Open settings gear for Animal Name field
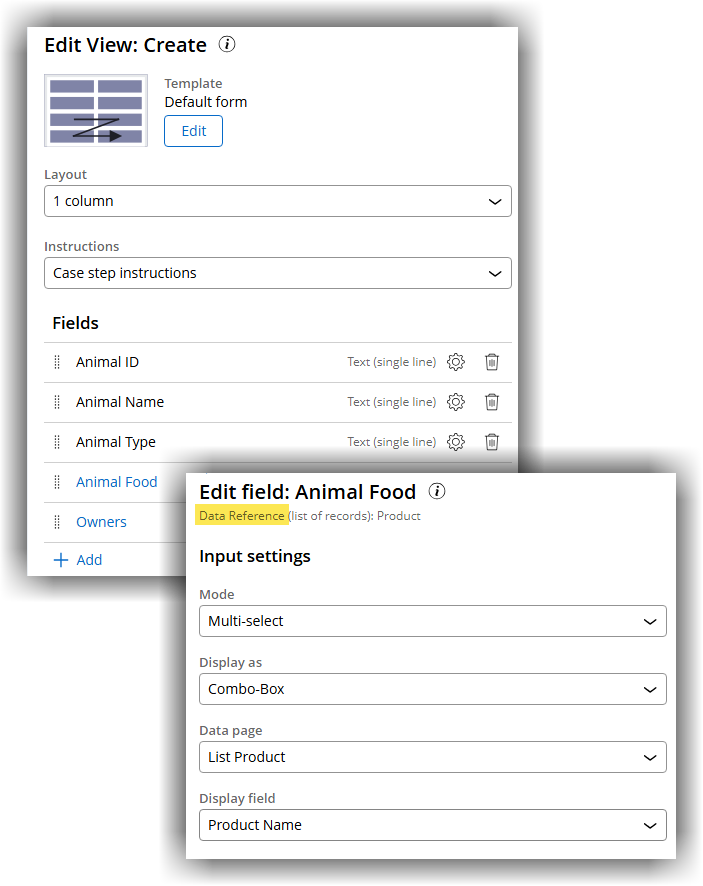703x886 pixels. coord(456,402)
